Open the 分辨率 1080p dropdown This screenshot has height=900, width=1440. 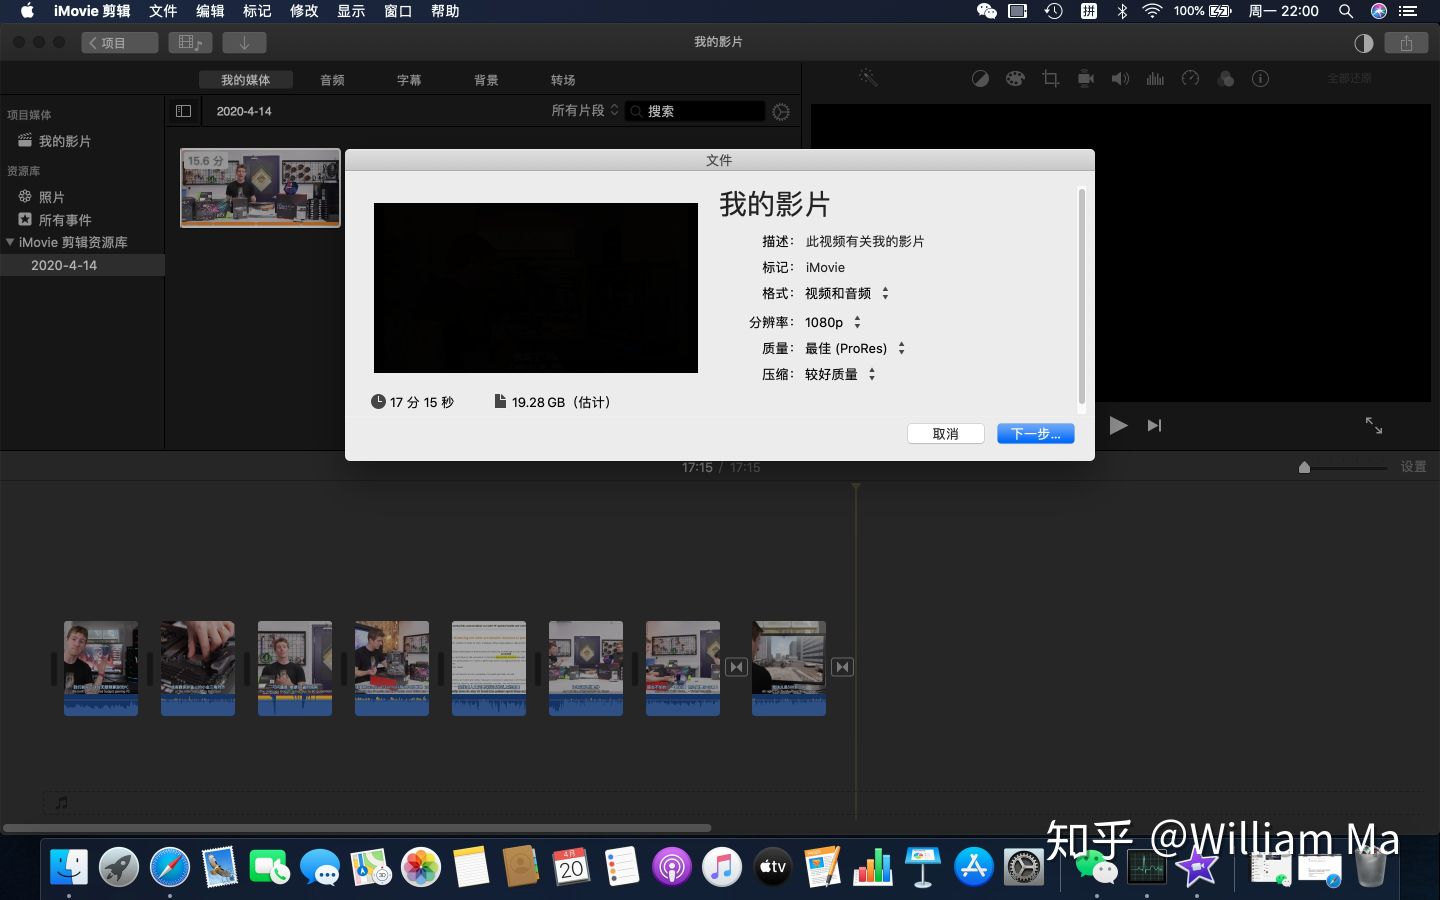coord(857,322)
